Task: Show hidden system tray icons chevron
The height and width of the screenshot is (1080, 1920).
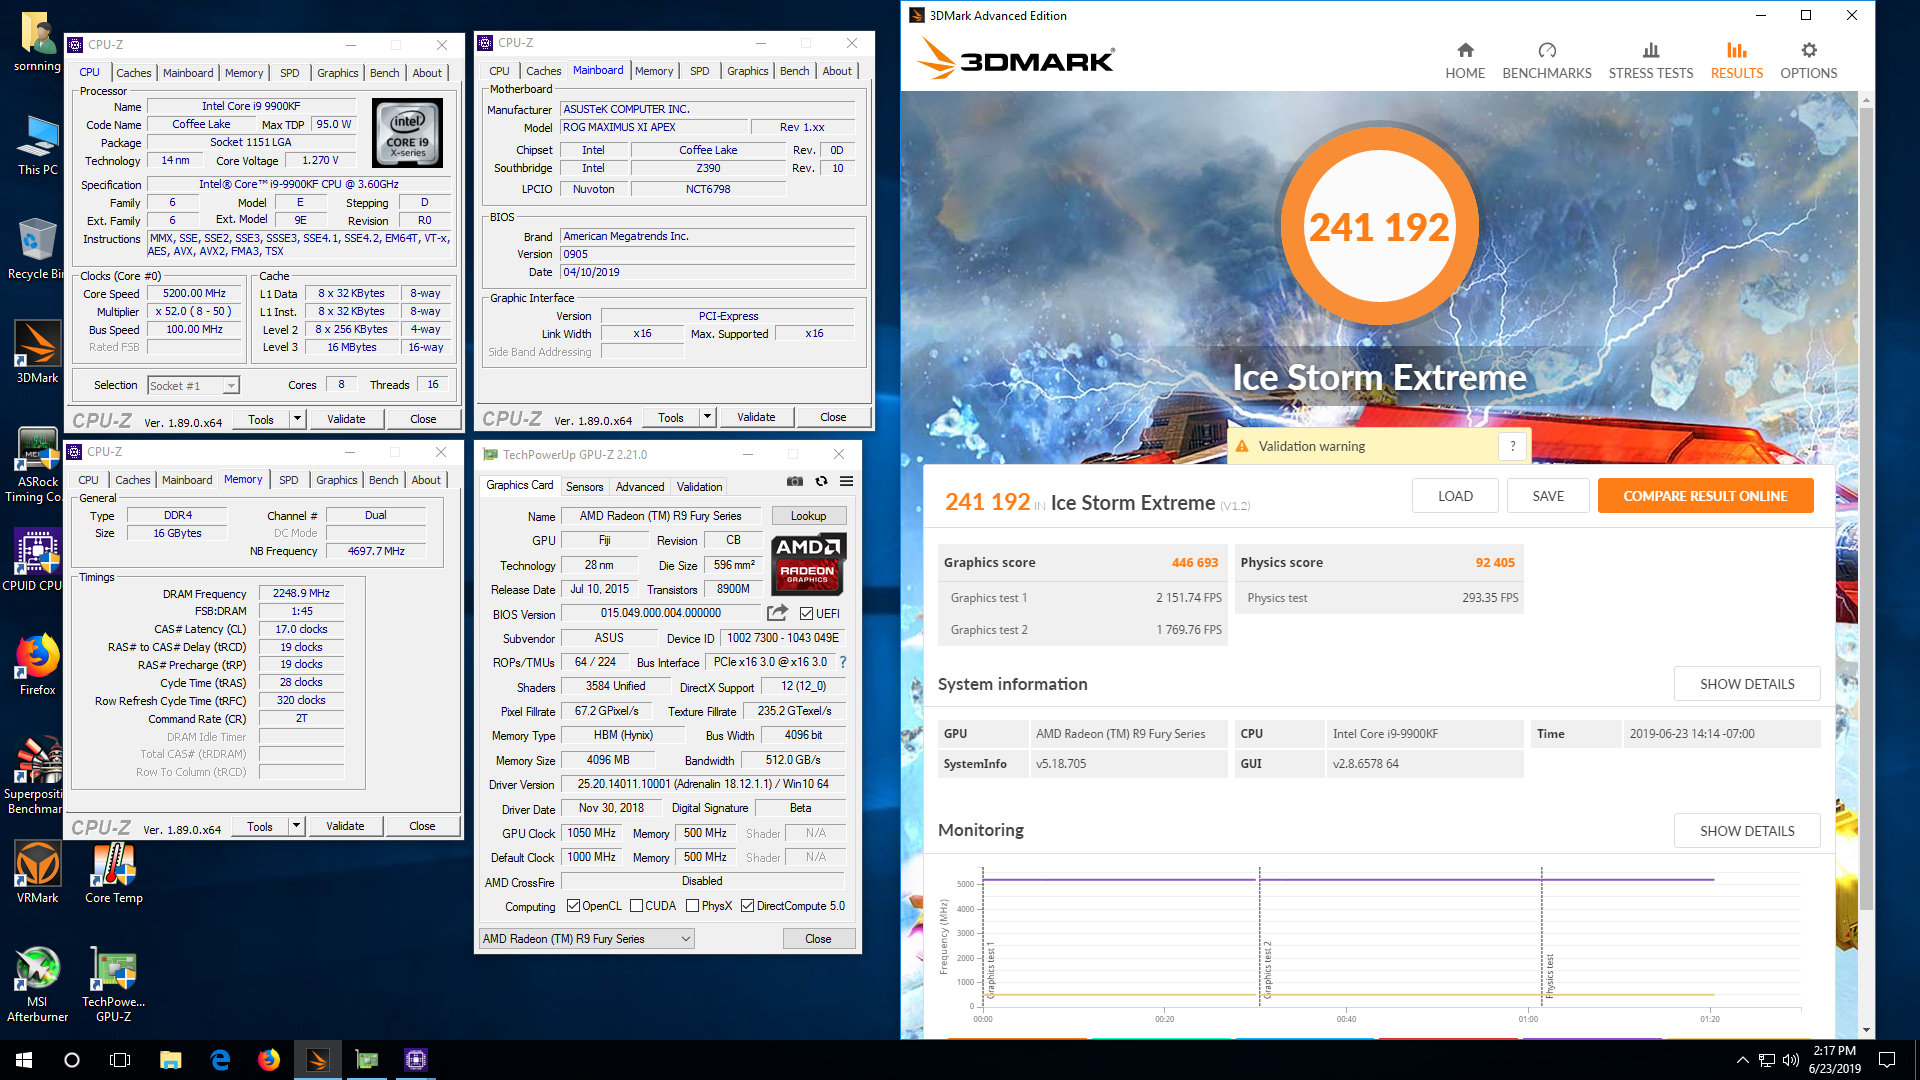Action: [x=1743, y=1060]
